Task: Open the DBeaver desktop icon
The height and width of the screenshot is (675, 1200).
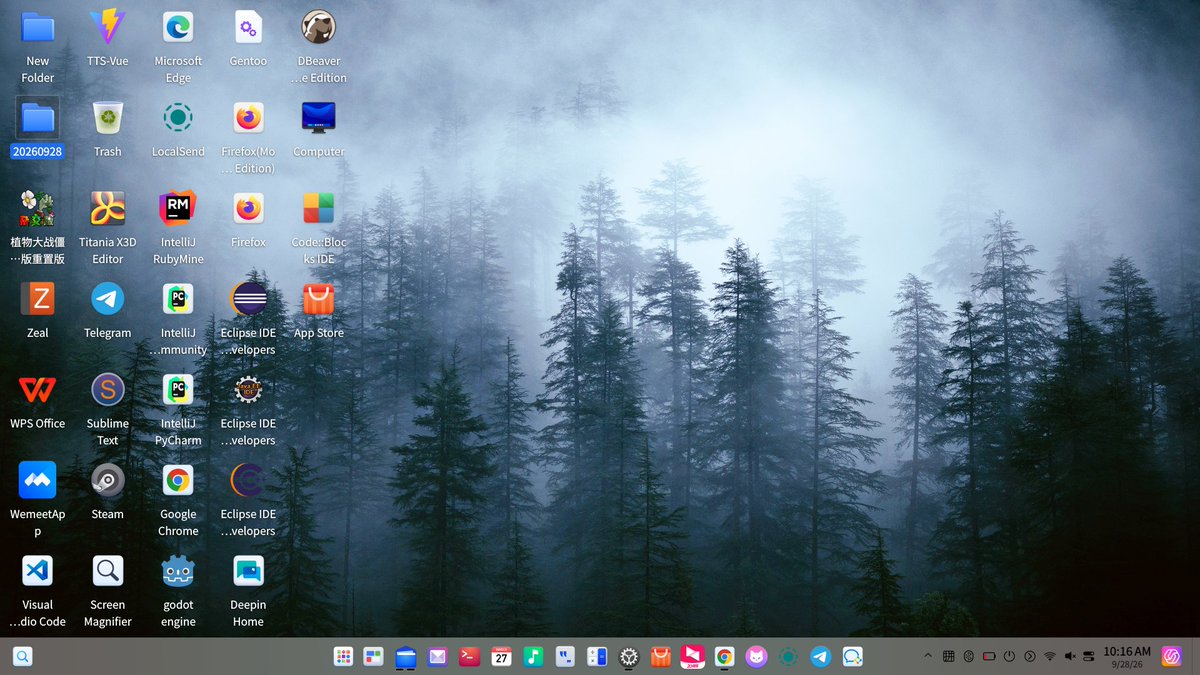Action: (319, 27)
